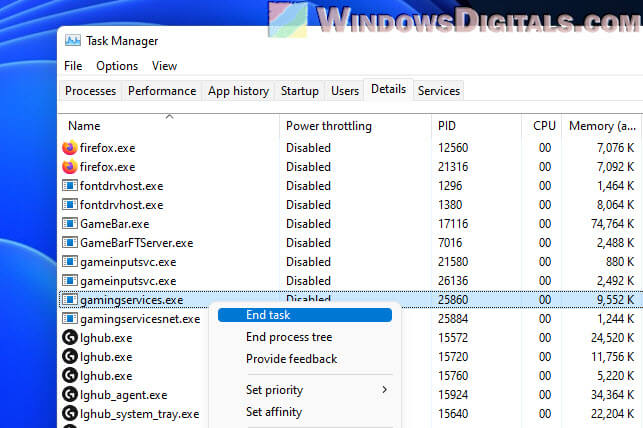
Task: Click the icon of gameinputsvc.exe PID 21580
Action: coord(70,262)
